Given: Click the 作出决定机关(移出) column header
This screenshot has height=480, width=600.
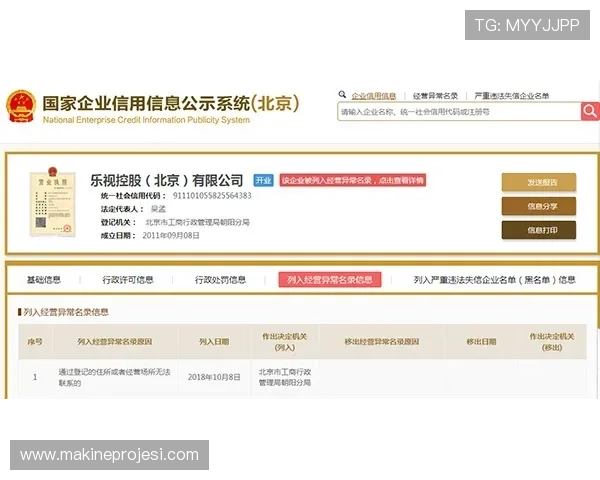Looking at the screenshot, I should (552, 342).
